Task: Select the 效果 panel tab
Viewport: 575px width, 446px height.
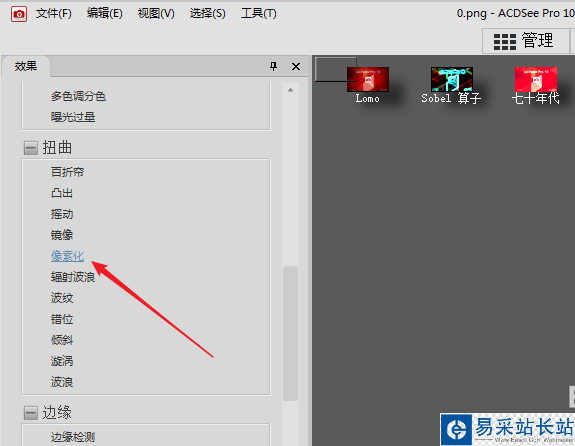Action: coord(26,66)
